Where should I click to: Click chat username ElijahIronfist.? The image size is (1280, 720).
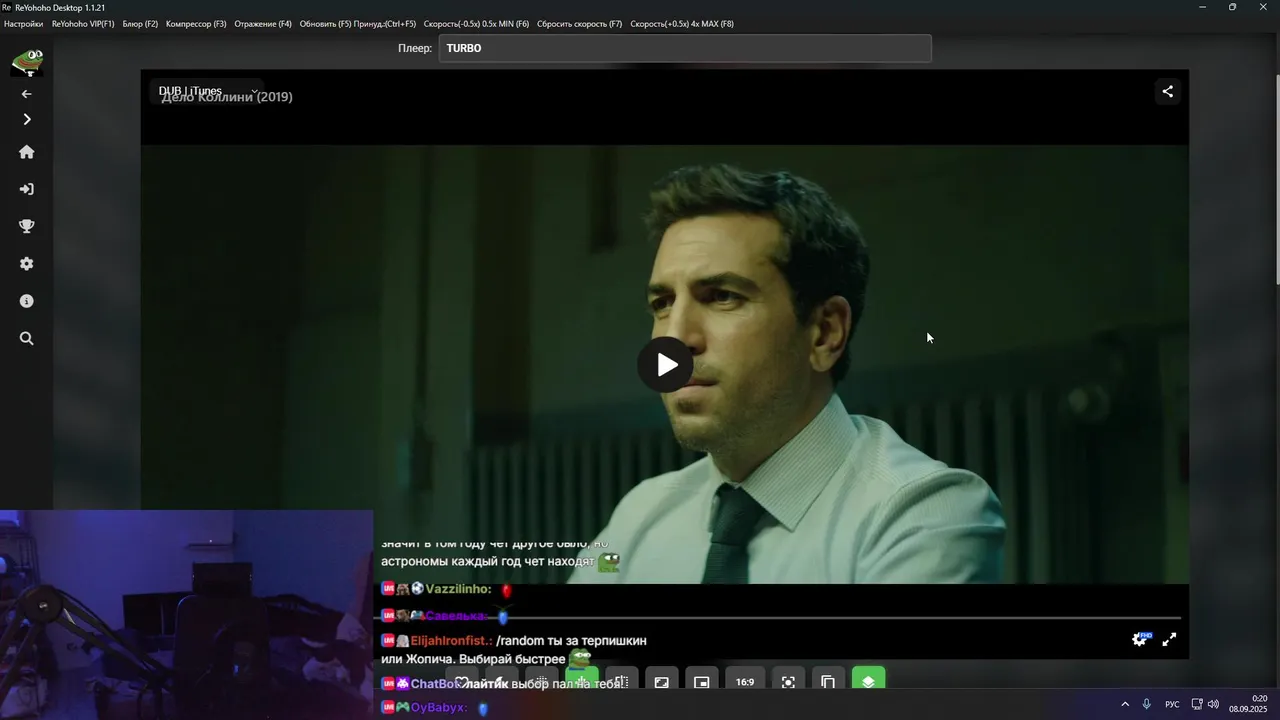tap(451, 640)
